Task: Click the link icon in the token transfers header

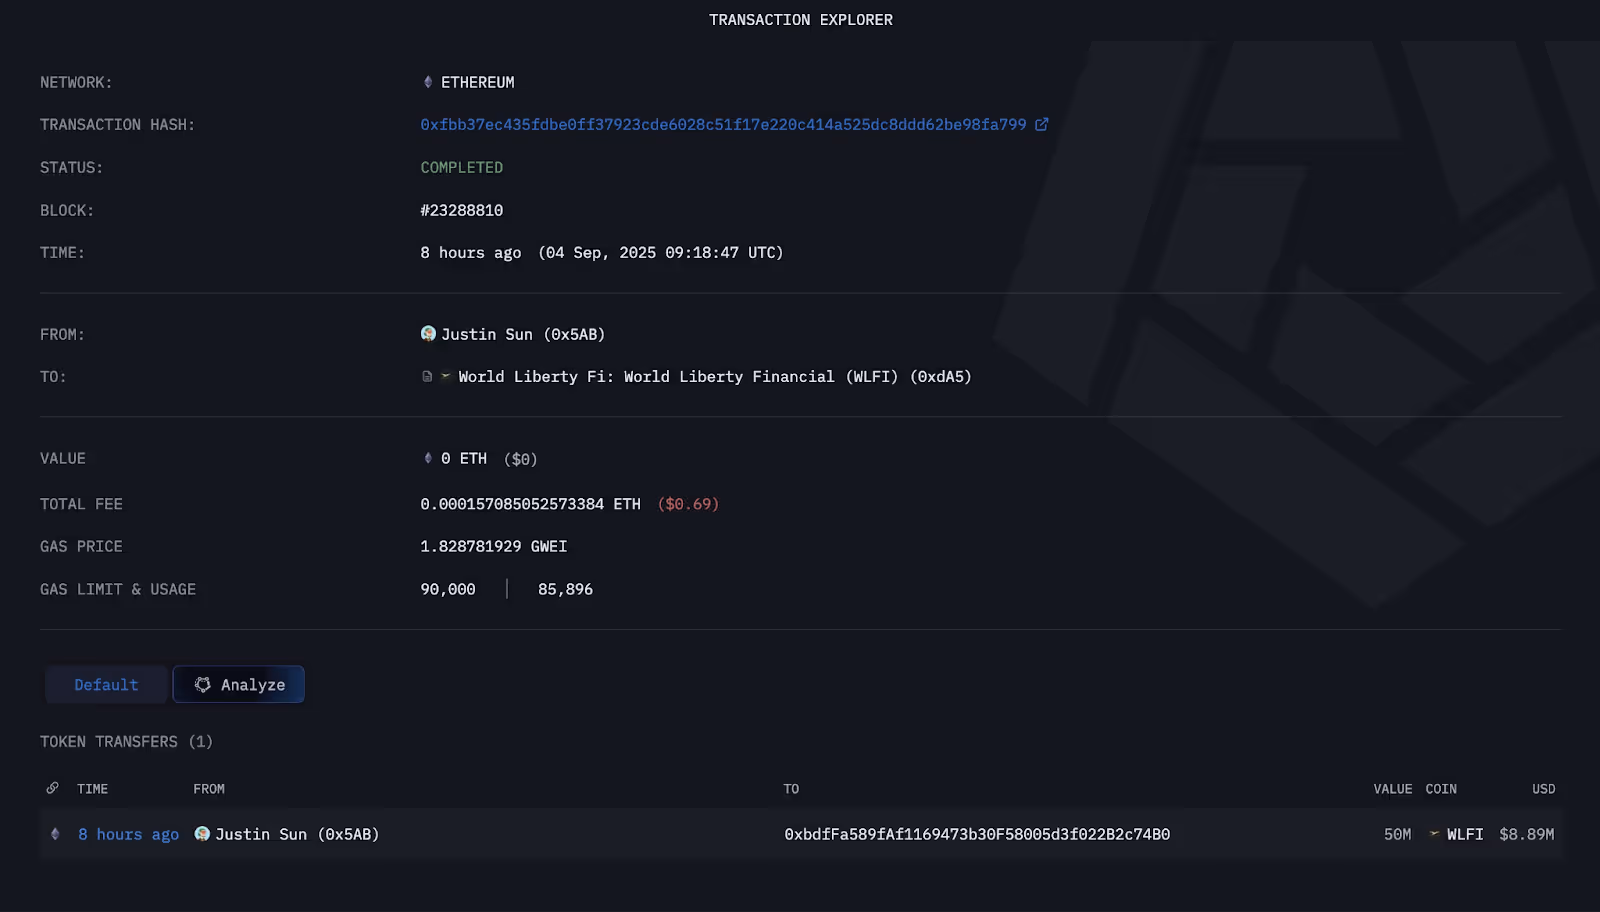Action: (52, 788)
